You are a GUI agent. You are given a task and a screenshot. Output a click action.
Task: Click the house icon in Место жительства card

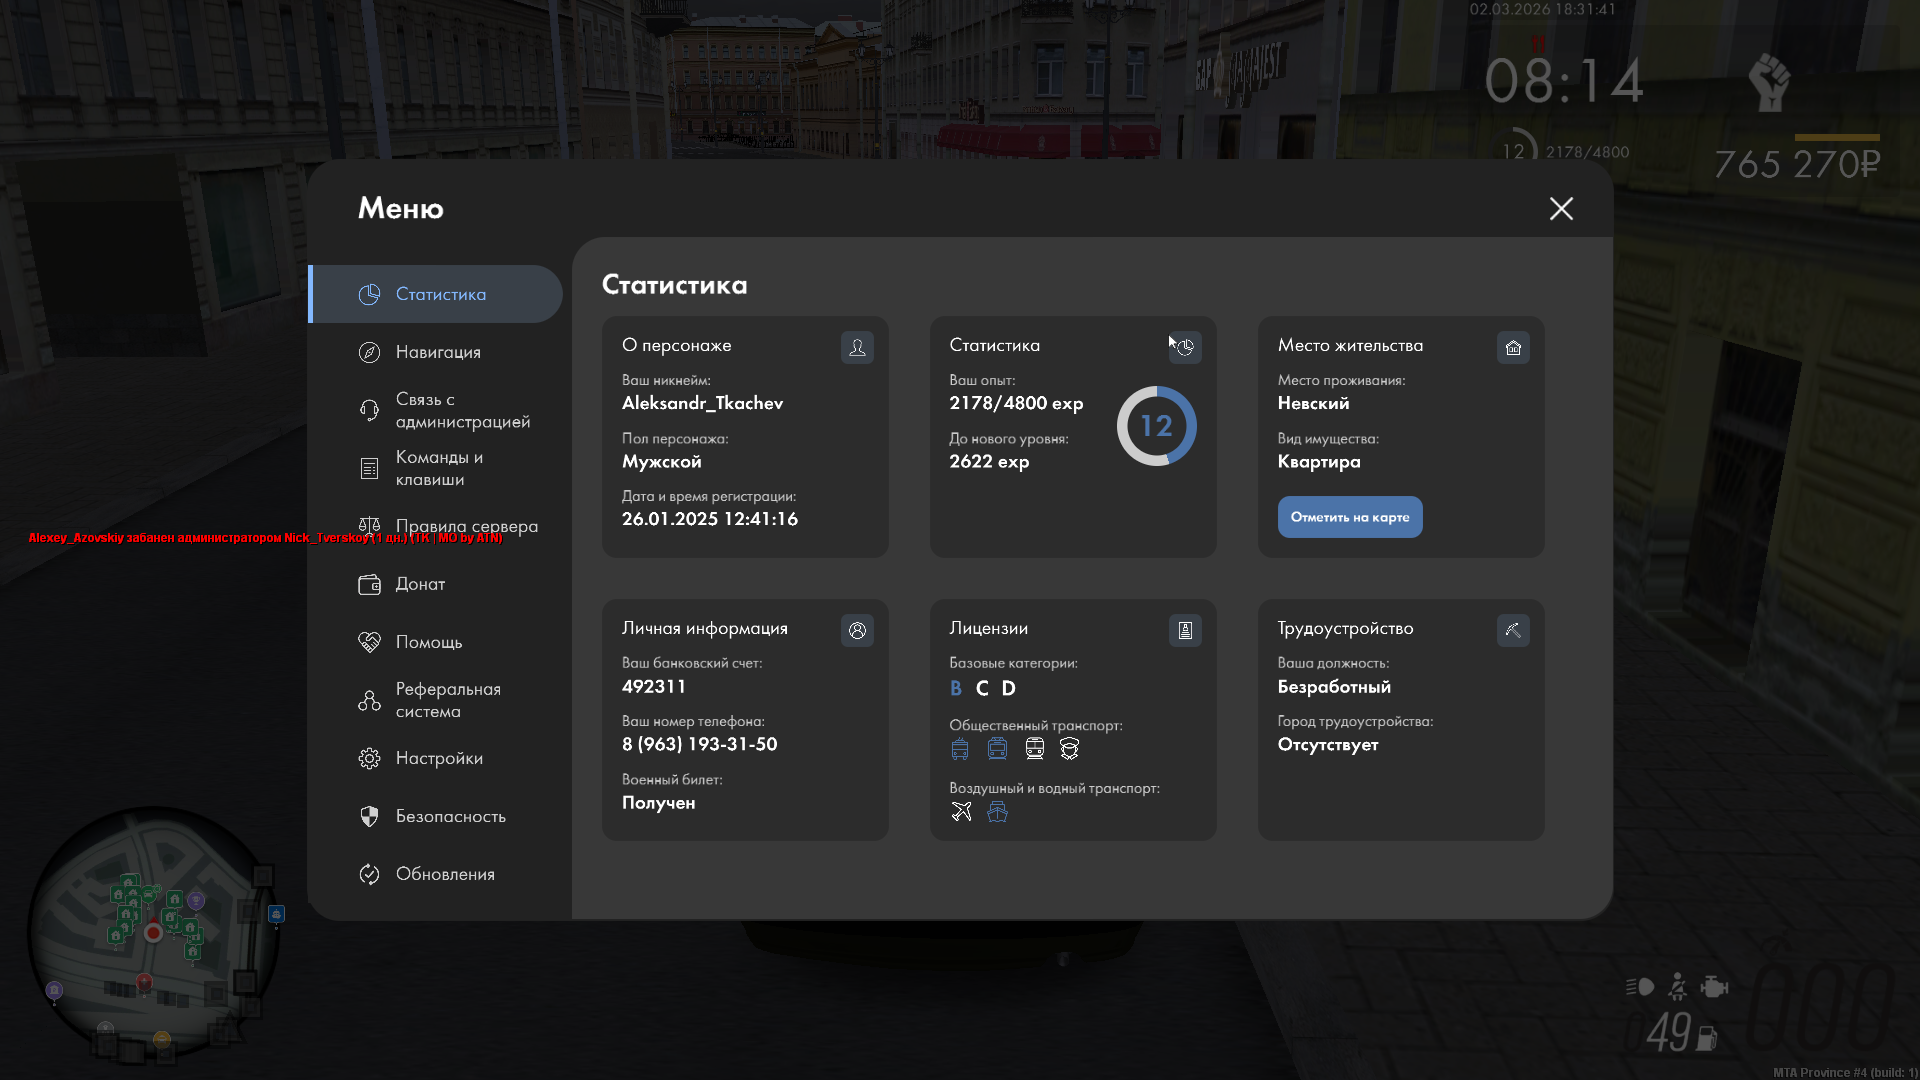click(x=1513, y=347)
